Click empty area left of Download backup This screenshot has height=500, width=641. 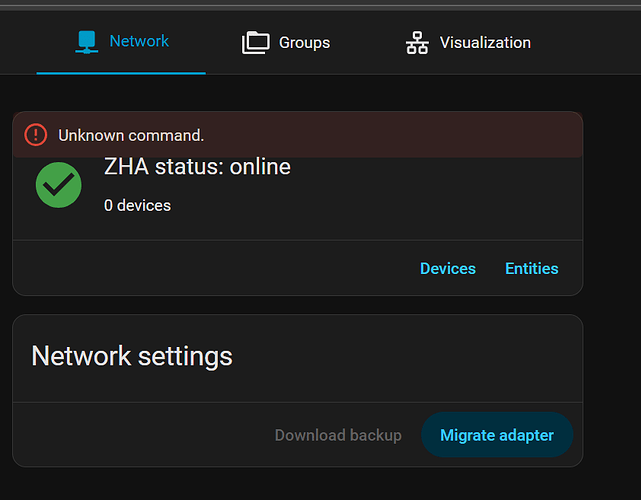140,435
